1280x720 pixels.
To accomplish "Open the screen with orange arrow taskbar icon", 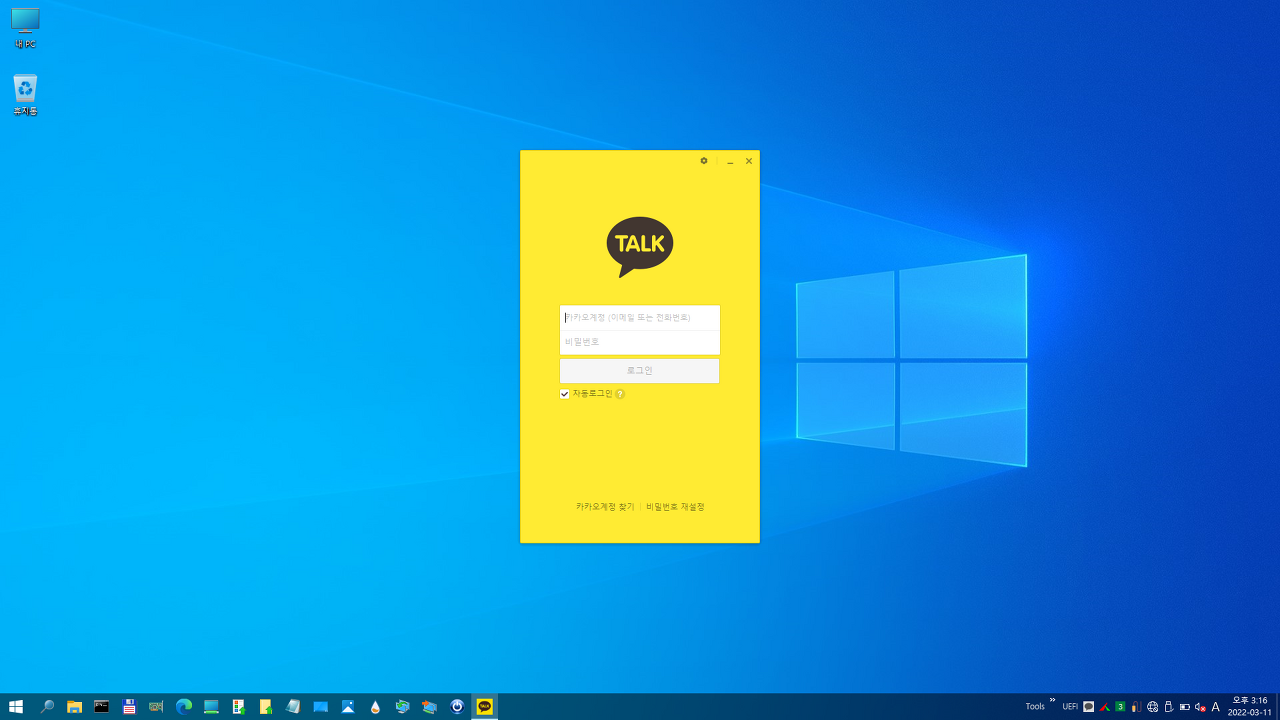I will pyautogui.click(x=430, y=706).
